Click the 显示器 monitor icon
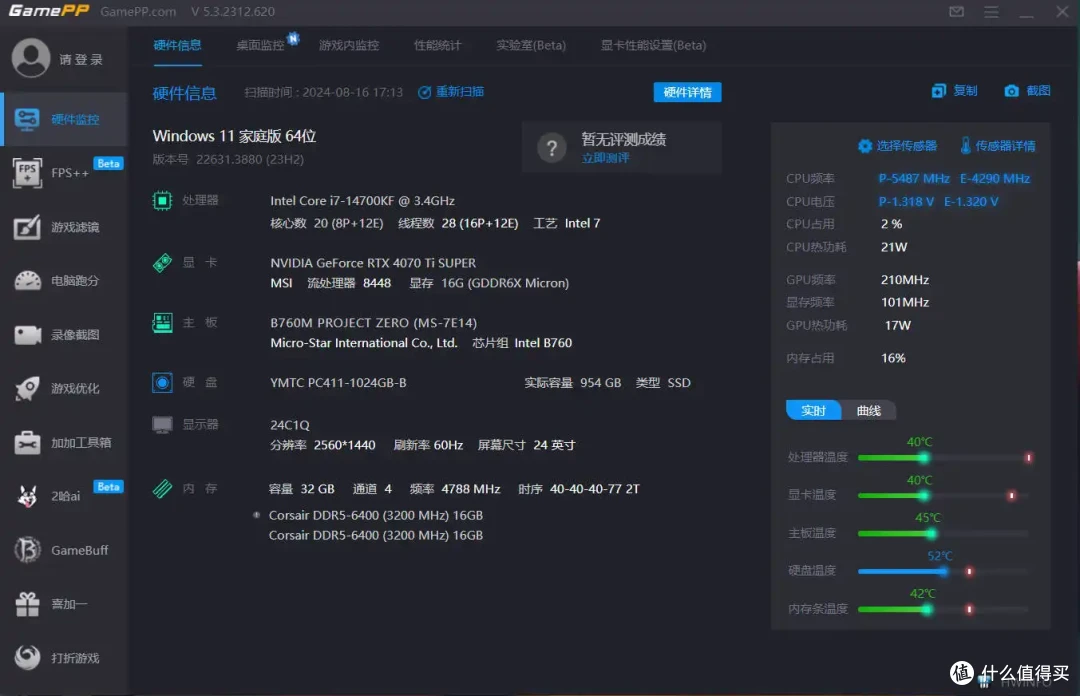Viewport: 1080px width, 696px height. (162, 424)
